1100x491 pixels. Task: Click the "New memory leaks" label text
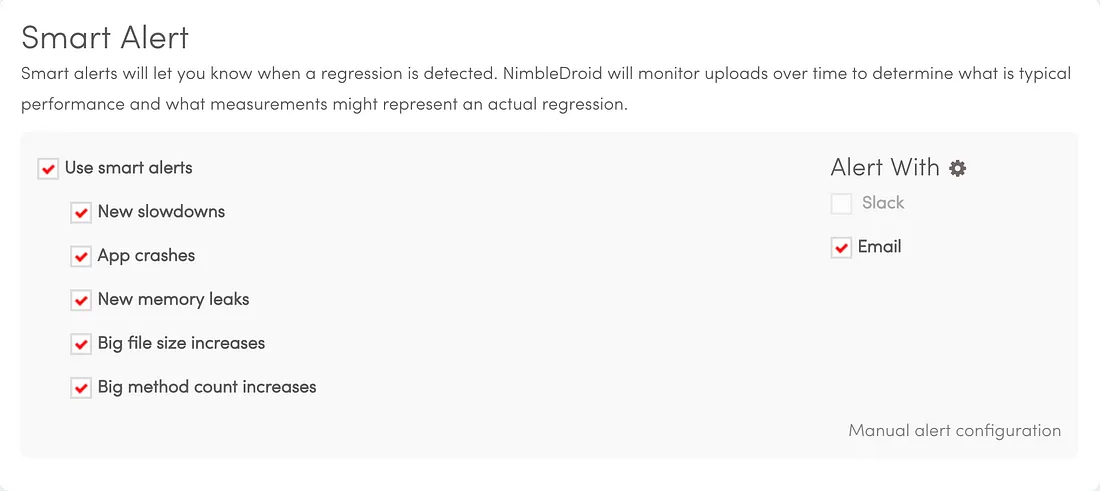[x=173, y=299]
